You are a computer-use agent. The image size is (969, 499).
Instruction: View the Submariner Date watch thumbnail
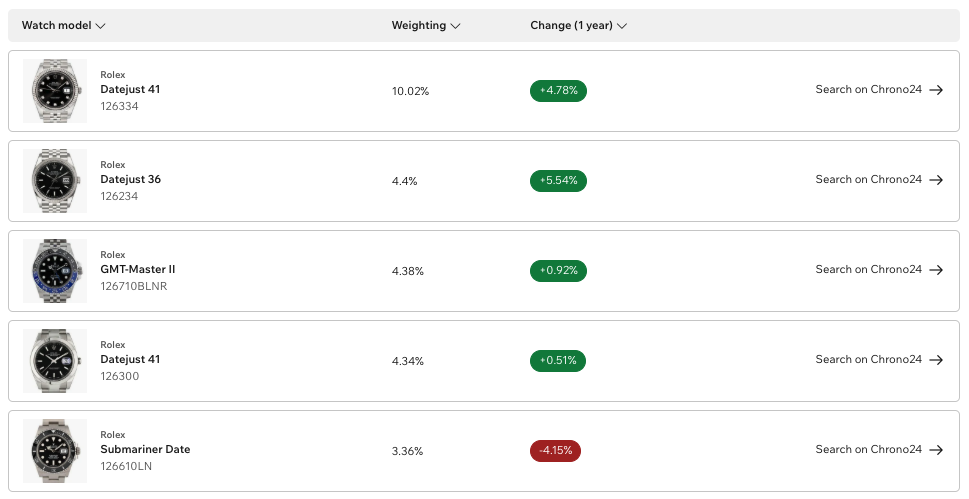tap(55, 451)
